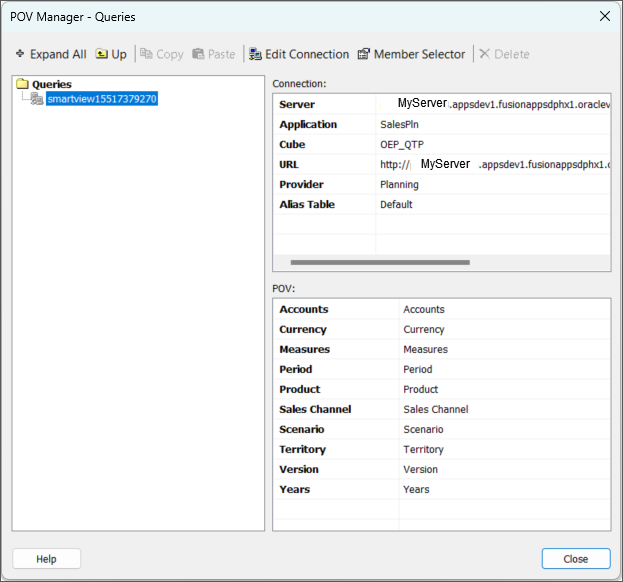Screen dimensions: 623x582
Task: Click the bold Version dimension label
Action: (x=299, y=469)
